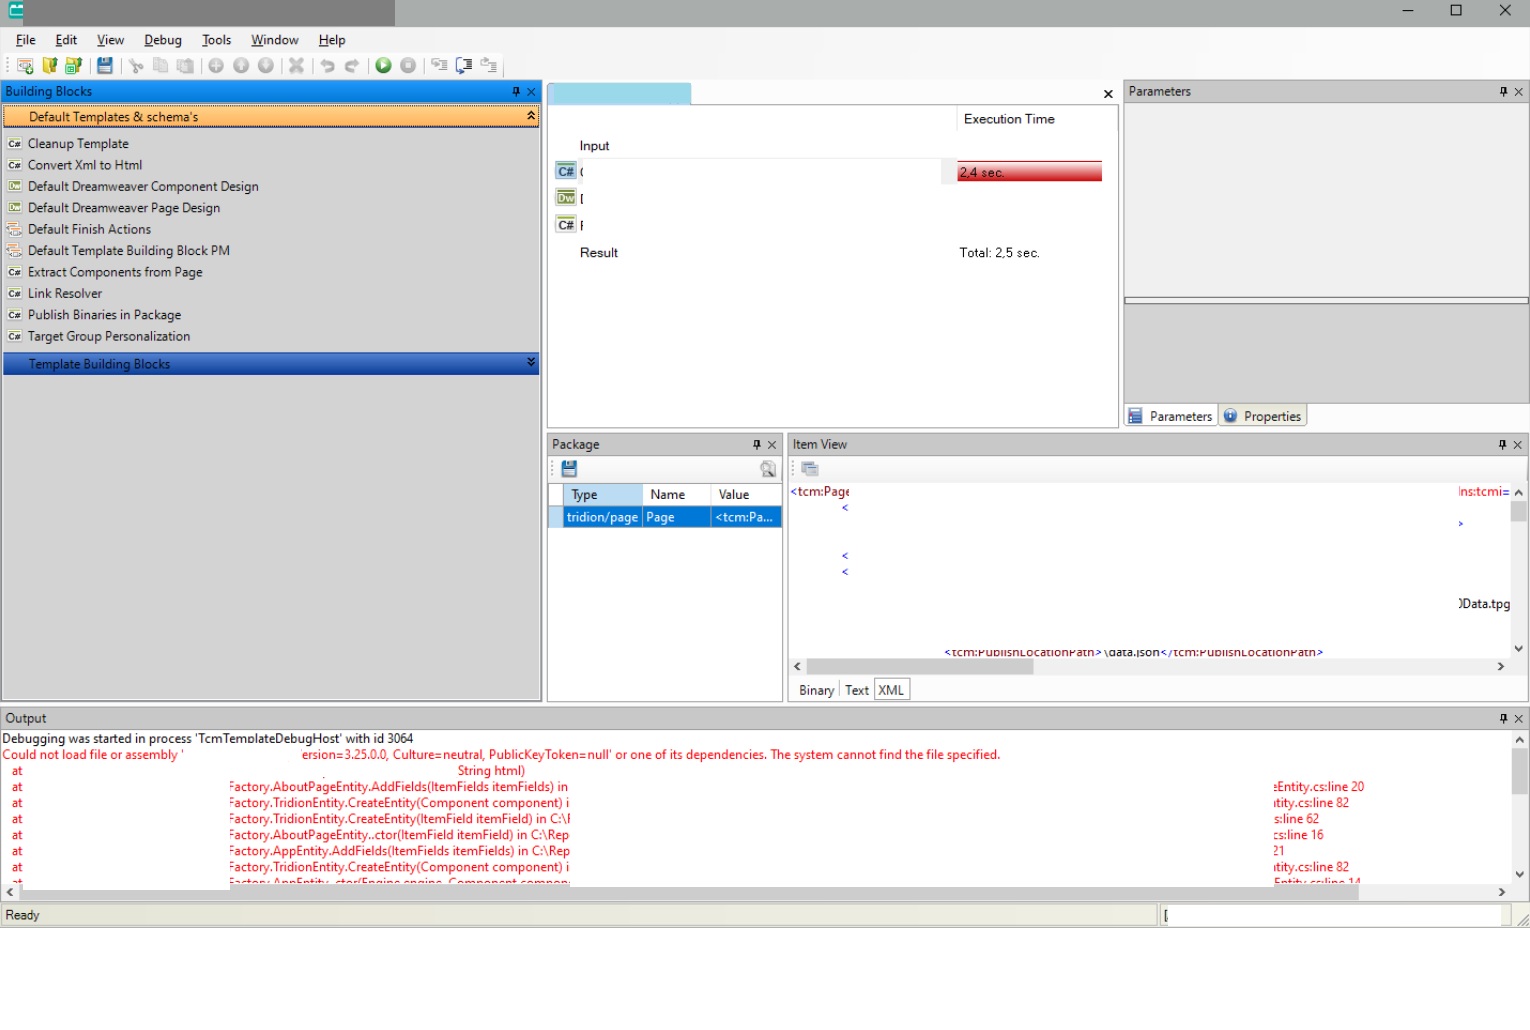
Task: Select Extract Components from Page
Action: [115, 272]
